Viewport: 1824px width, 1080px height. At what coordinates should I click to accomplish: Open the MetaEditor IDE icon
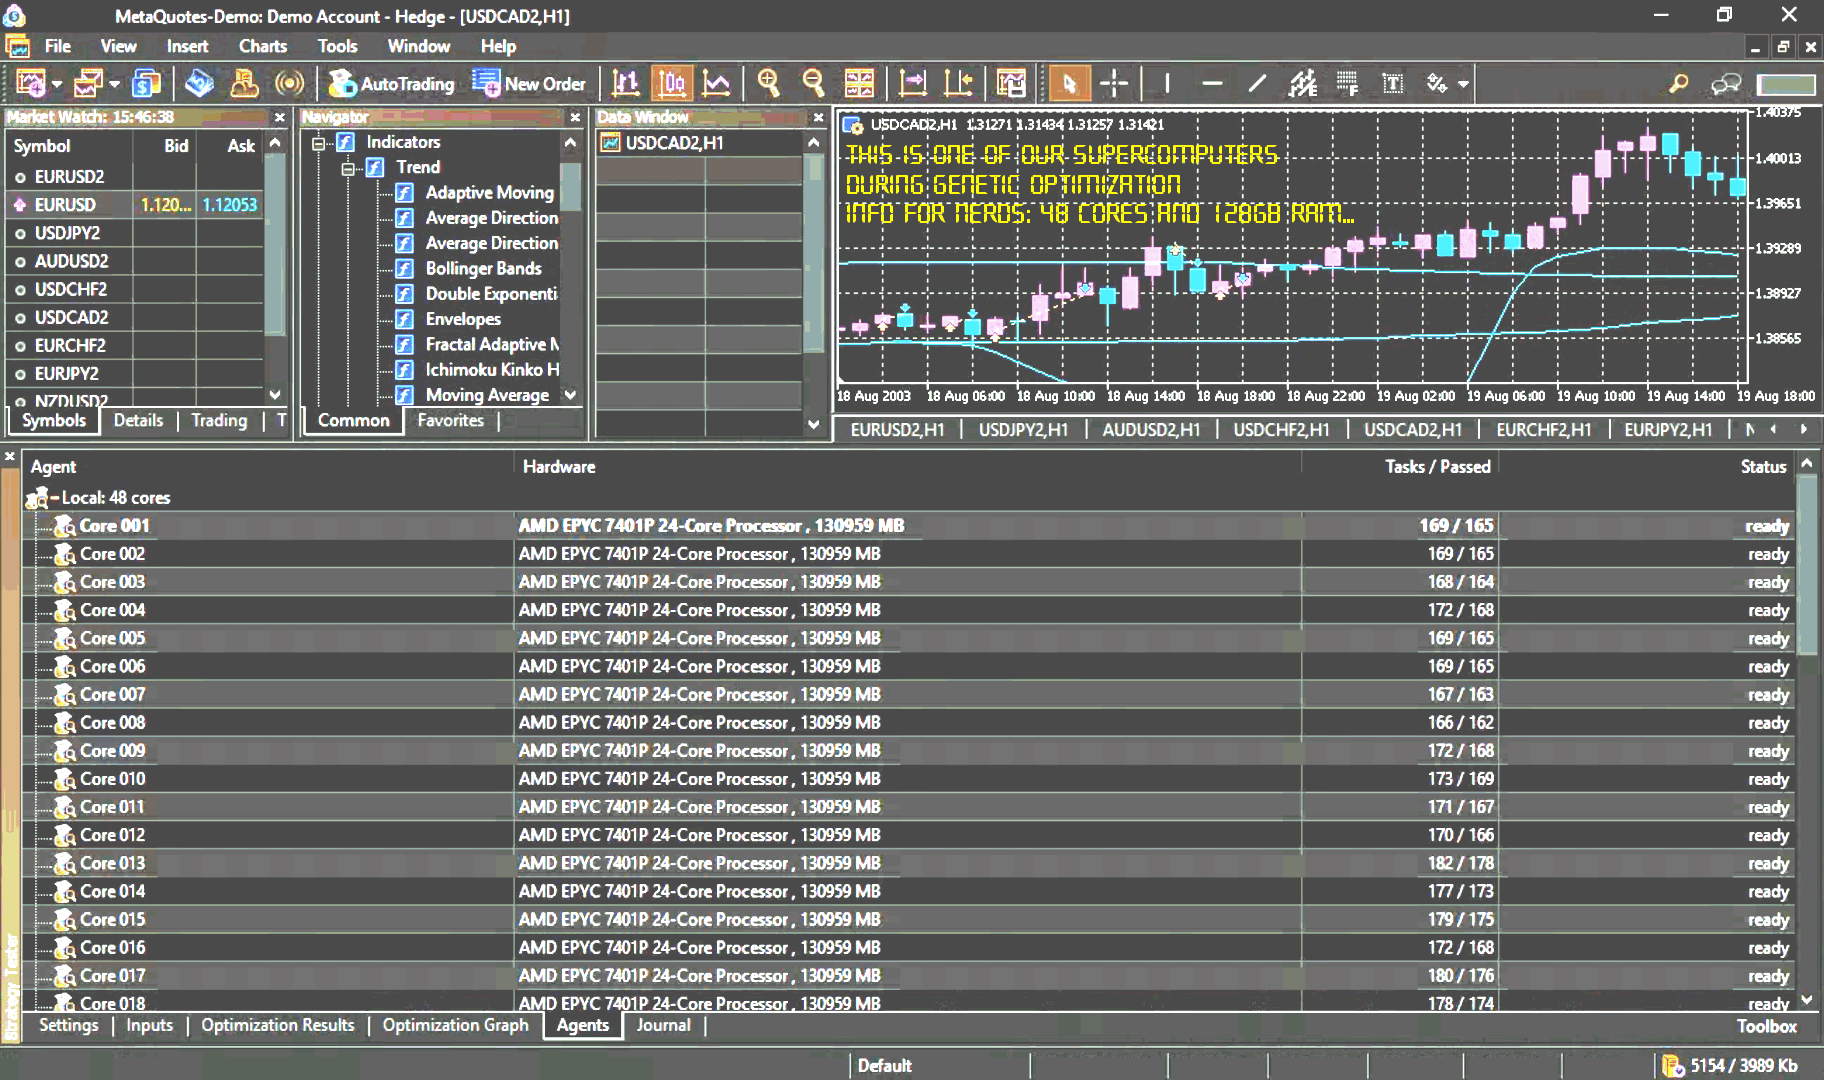tap(199, 84)
